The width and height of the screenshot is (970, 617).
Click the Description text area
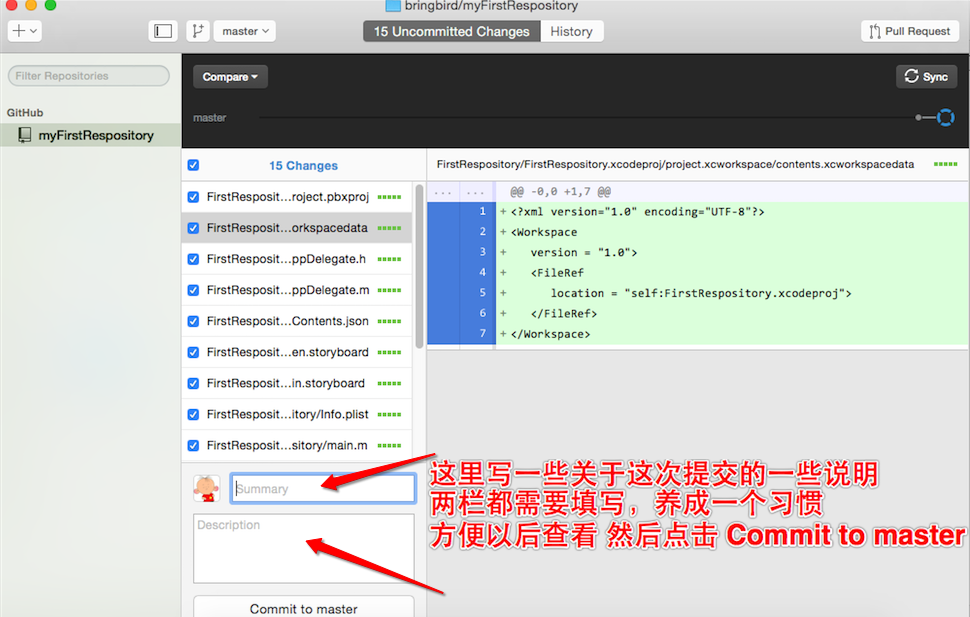pyautogui.click(x=304, y=548)
